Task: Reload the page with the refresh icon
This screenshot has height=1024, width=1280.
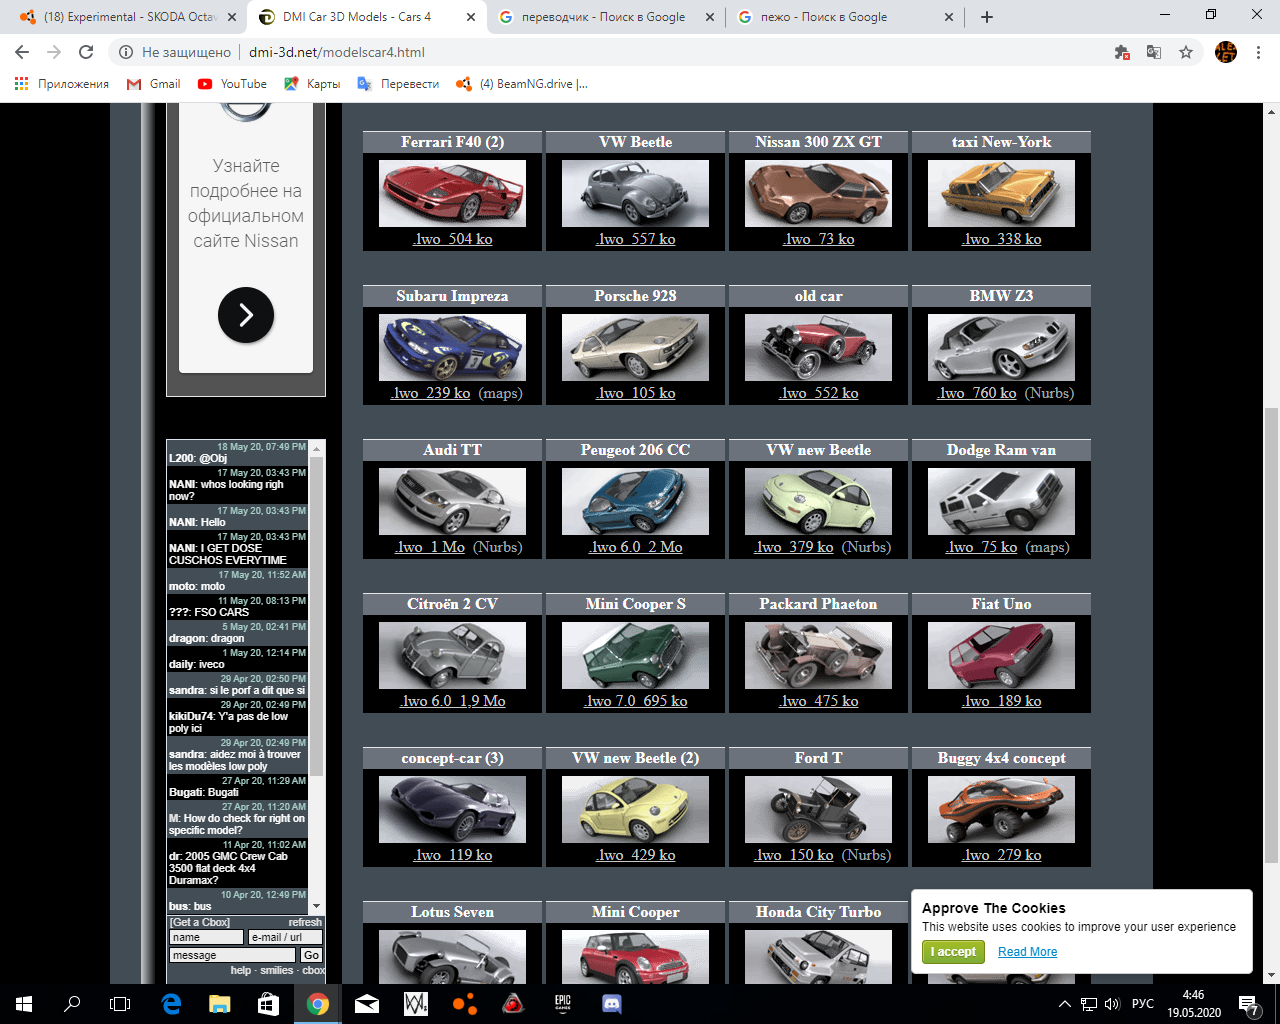Action: point(86,52)
